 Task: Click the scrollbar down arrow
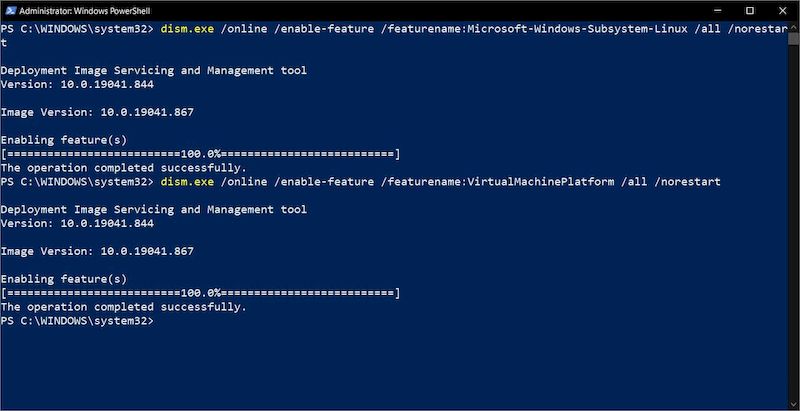pyautogui.click(x=793, y=404)
